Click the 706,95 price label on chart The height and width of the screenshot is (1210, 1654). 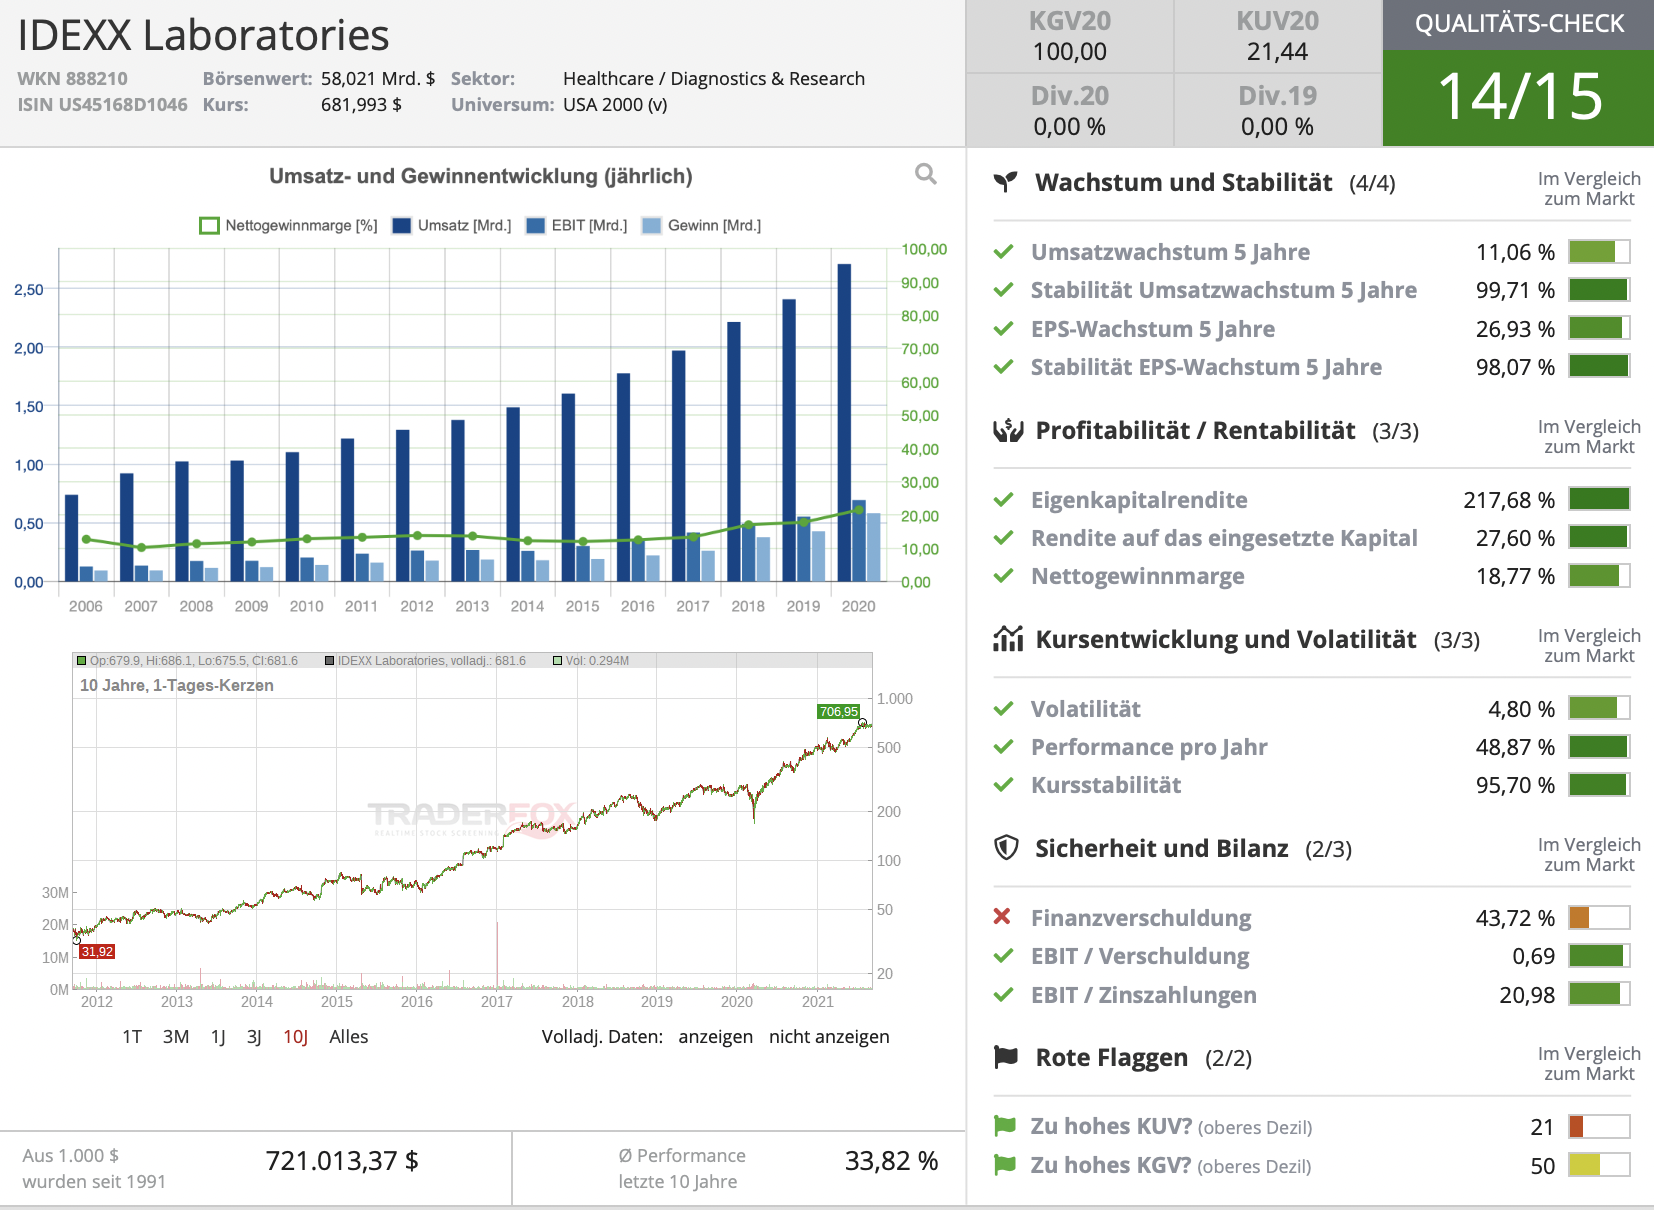pos(838,712)
